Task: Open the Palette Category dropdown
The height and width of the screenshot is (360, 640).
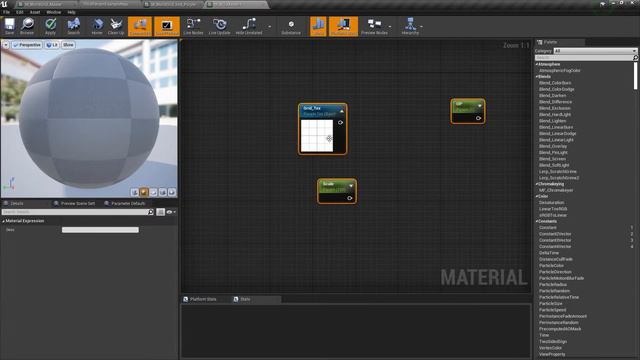Action: (x=595, y=51)
